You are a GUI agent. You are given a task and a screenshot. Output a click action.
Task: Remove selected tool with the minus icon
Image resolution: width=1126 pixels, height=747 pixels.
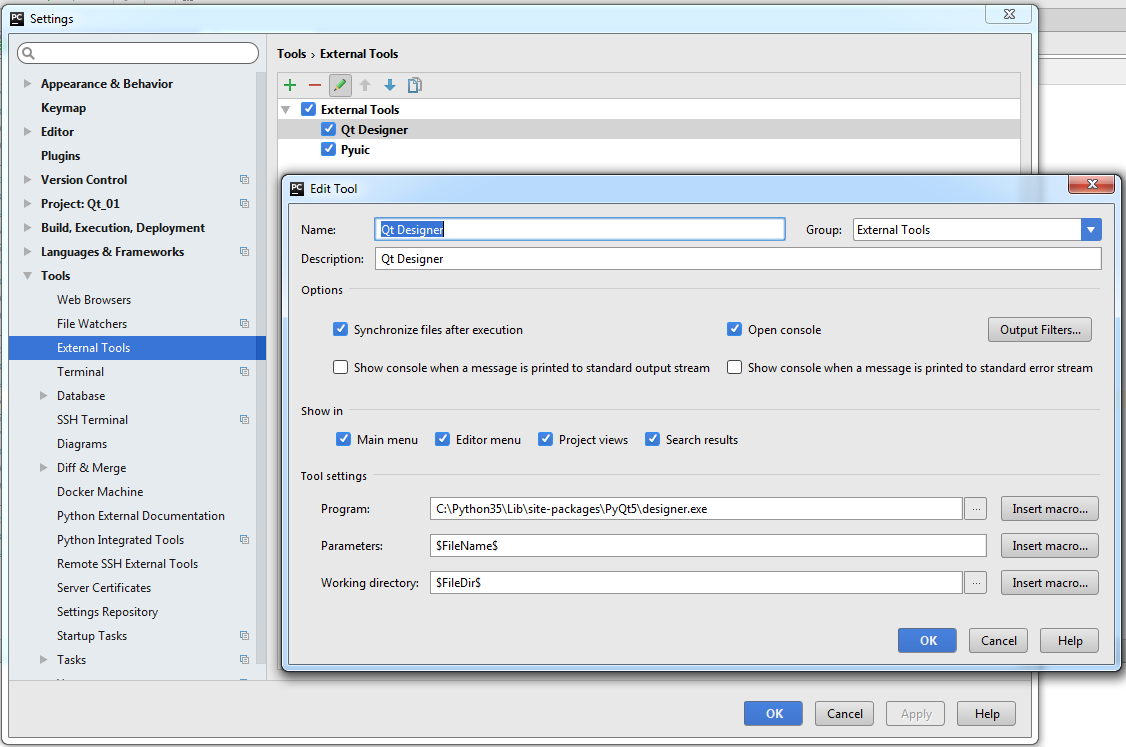click(315, 85)
